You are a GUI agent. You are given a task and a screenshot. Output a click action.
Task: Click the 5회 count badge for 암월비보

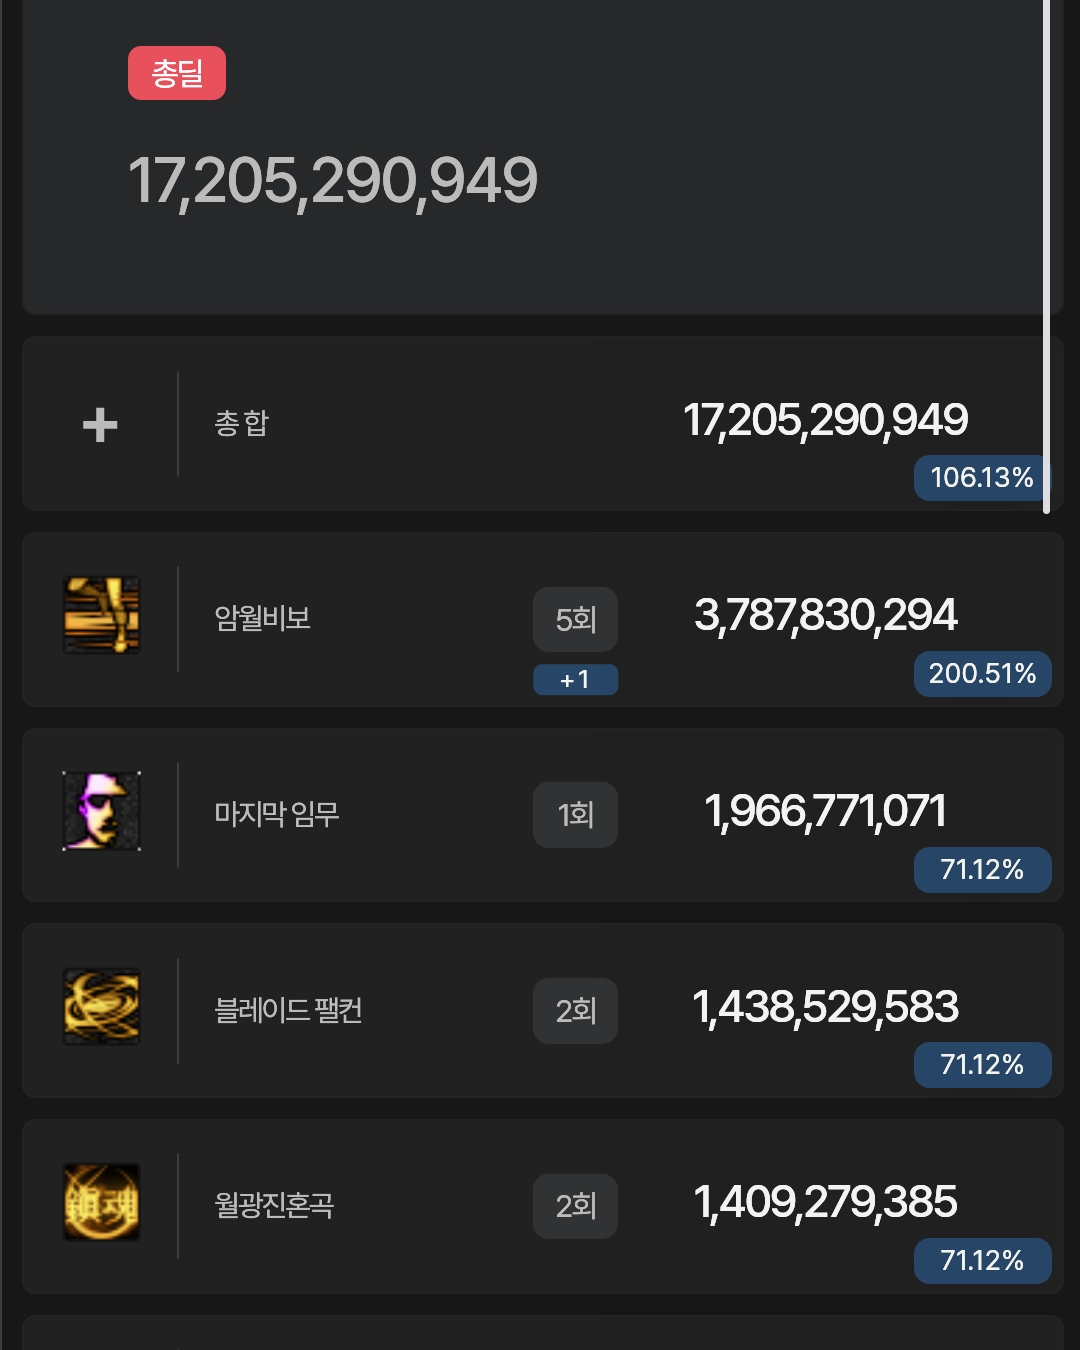tap(575, 620)
